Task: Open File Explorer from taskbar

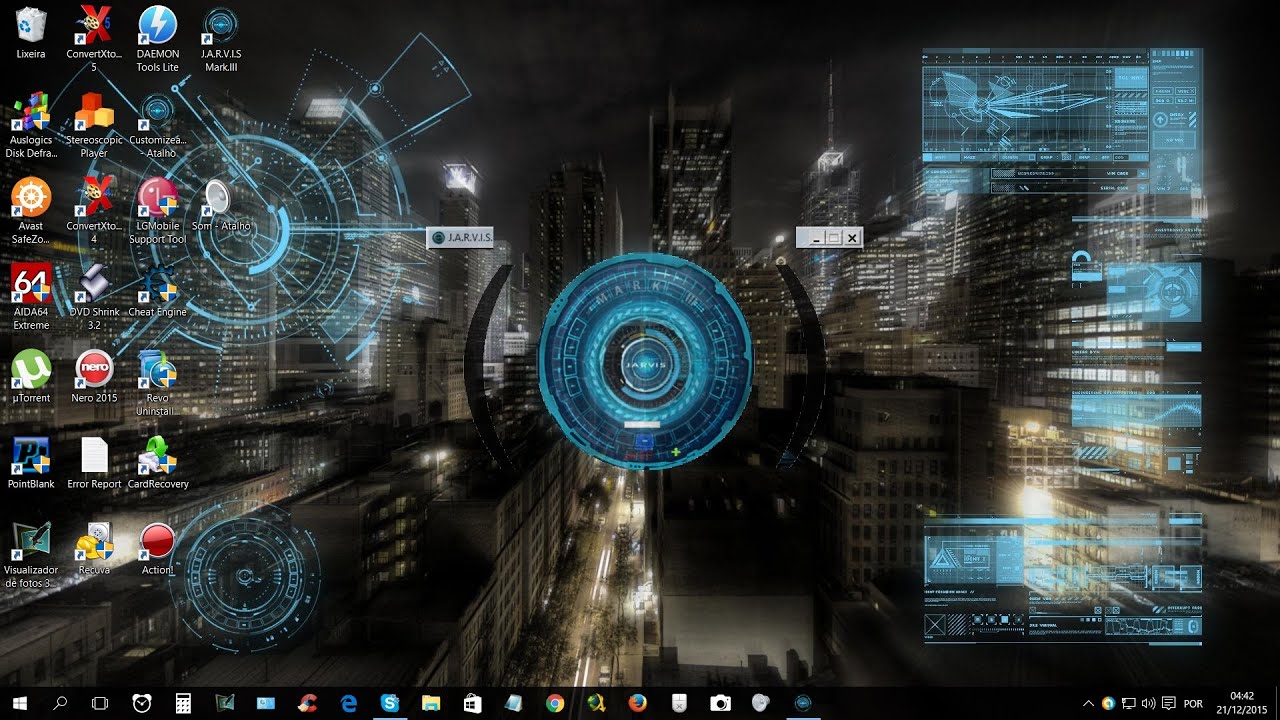Action: [431, 703]
